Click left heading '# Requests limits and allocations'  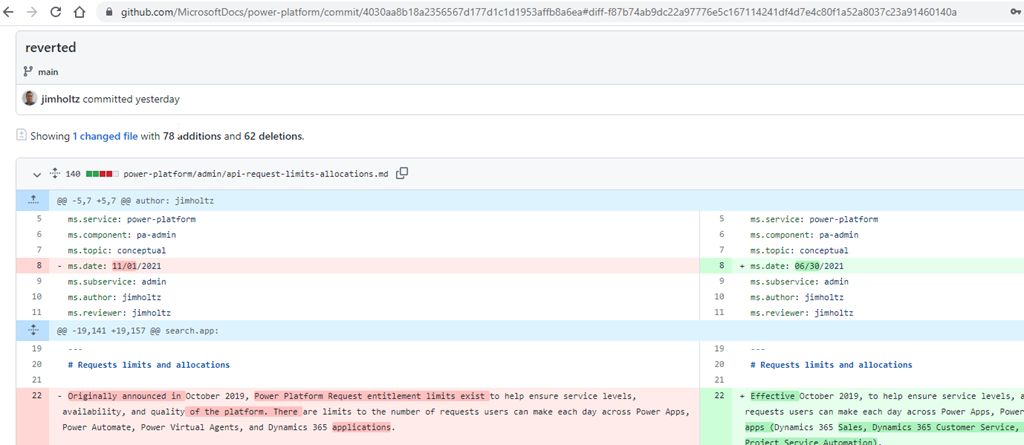point(148,365)
